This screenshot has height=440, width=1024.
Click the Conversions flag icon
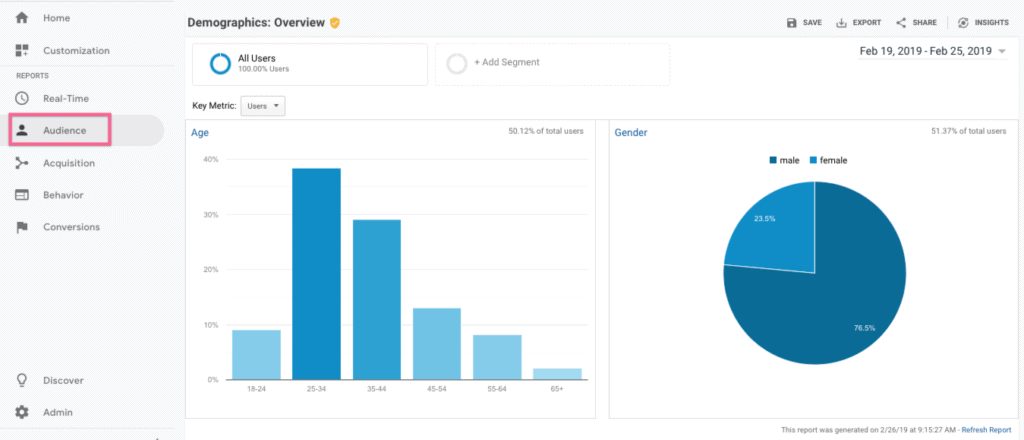pyautogui.click(x=22, y=227)
